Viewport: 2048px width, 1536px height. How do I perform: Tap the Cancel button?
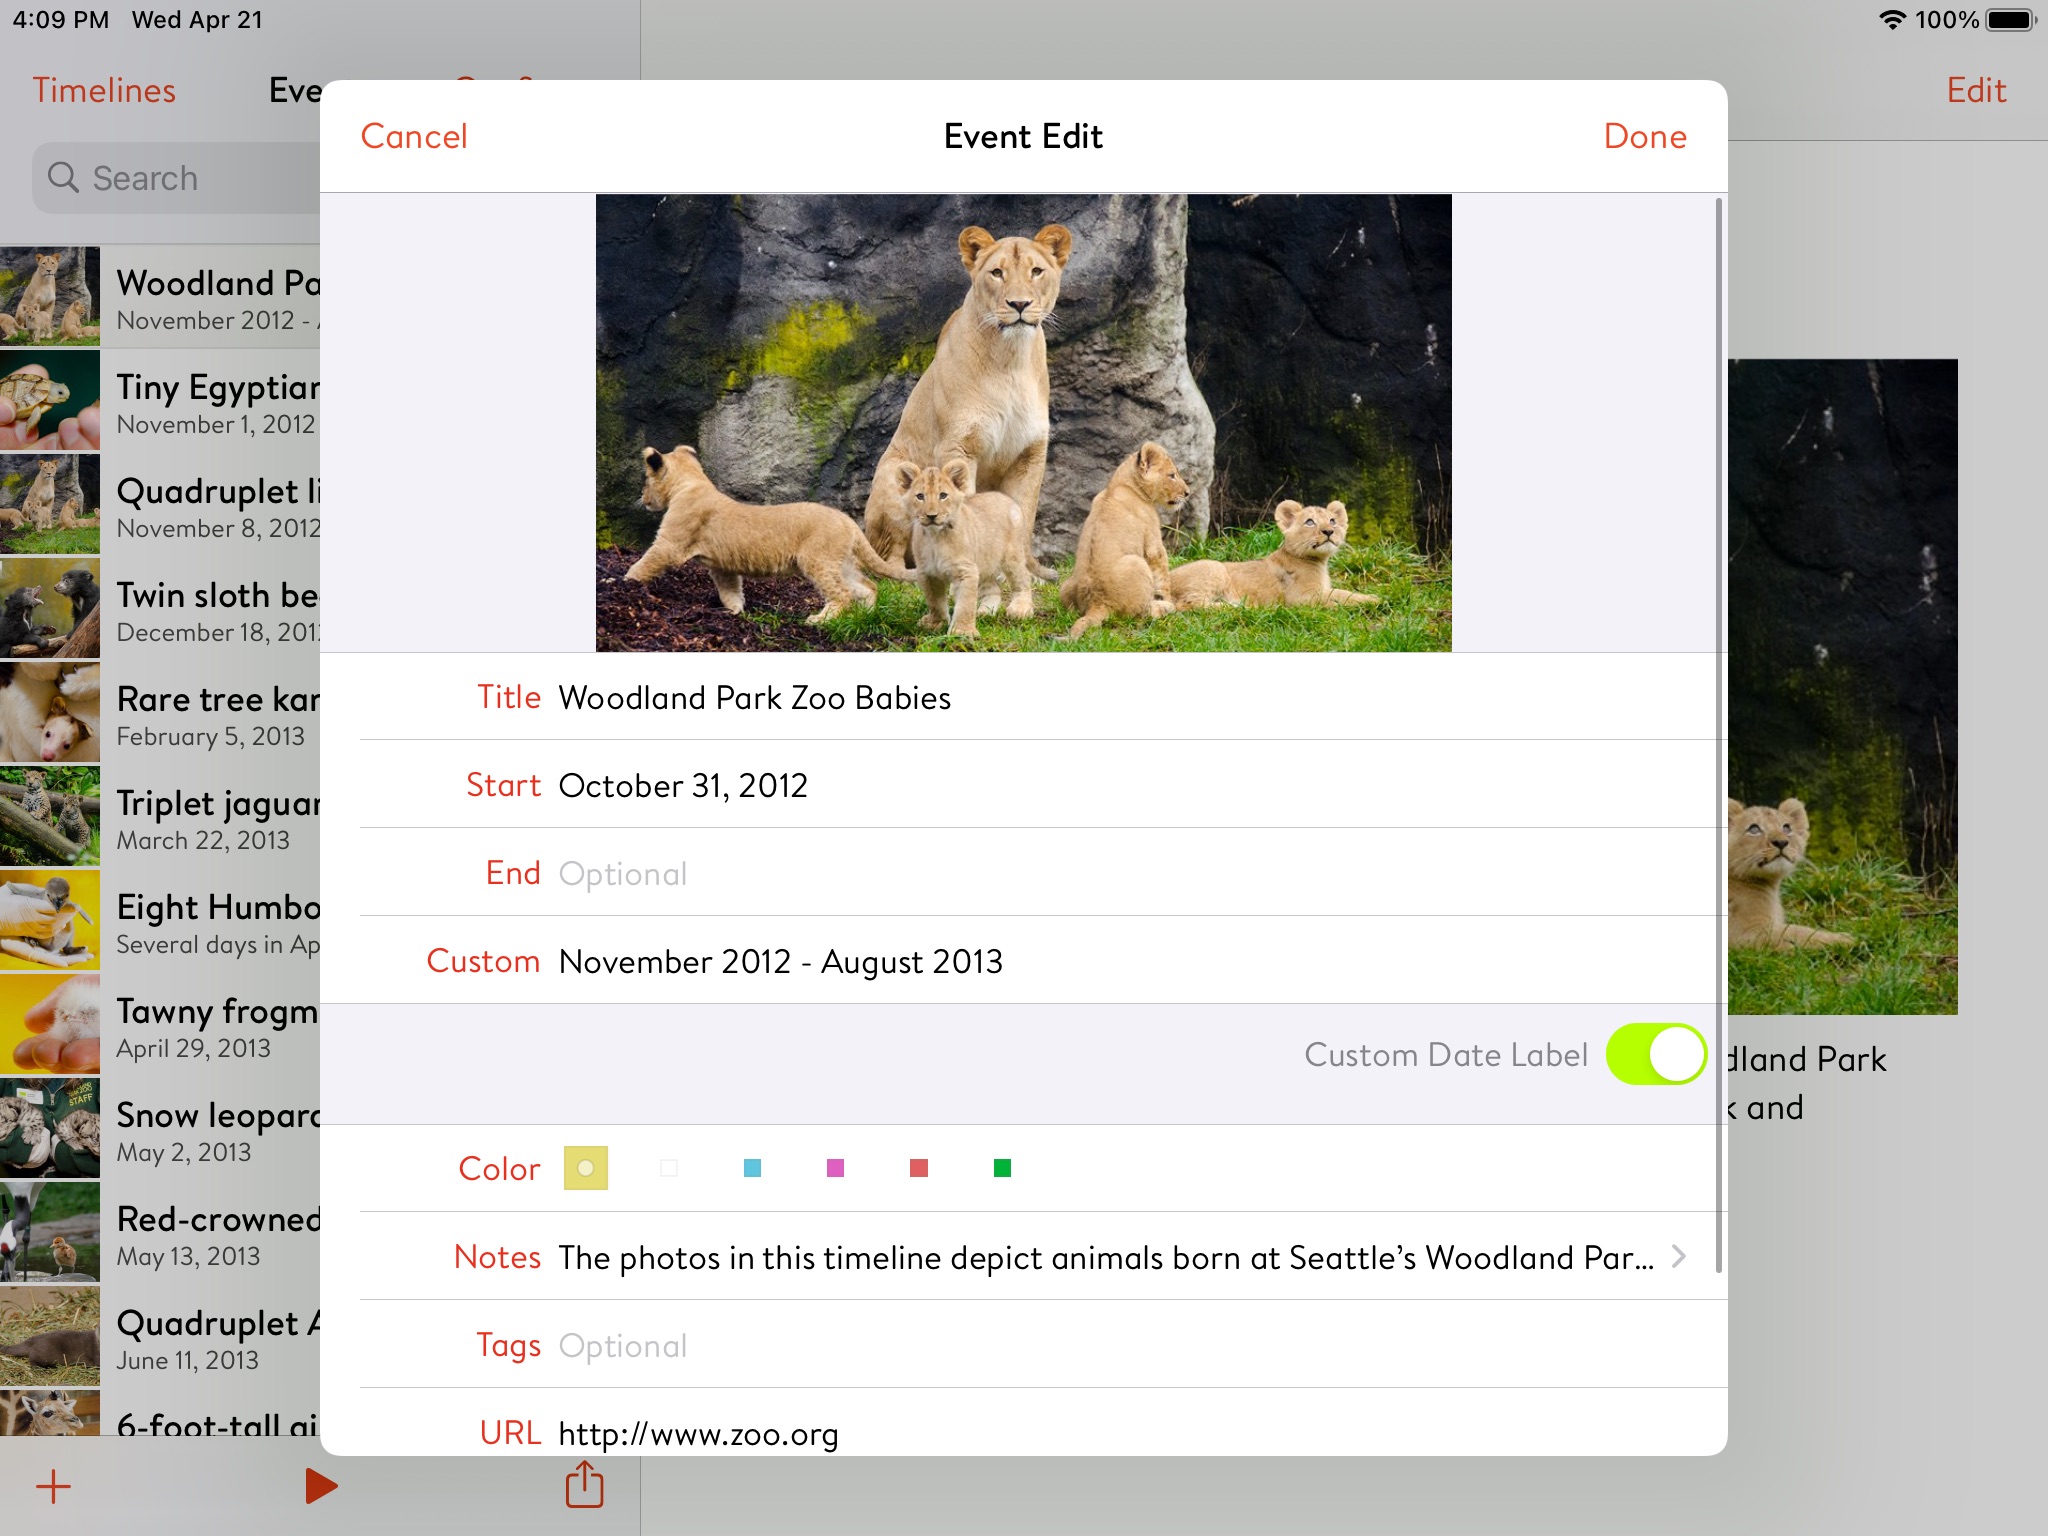click(x=413, y=136)
